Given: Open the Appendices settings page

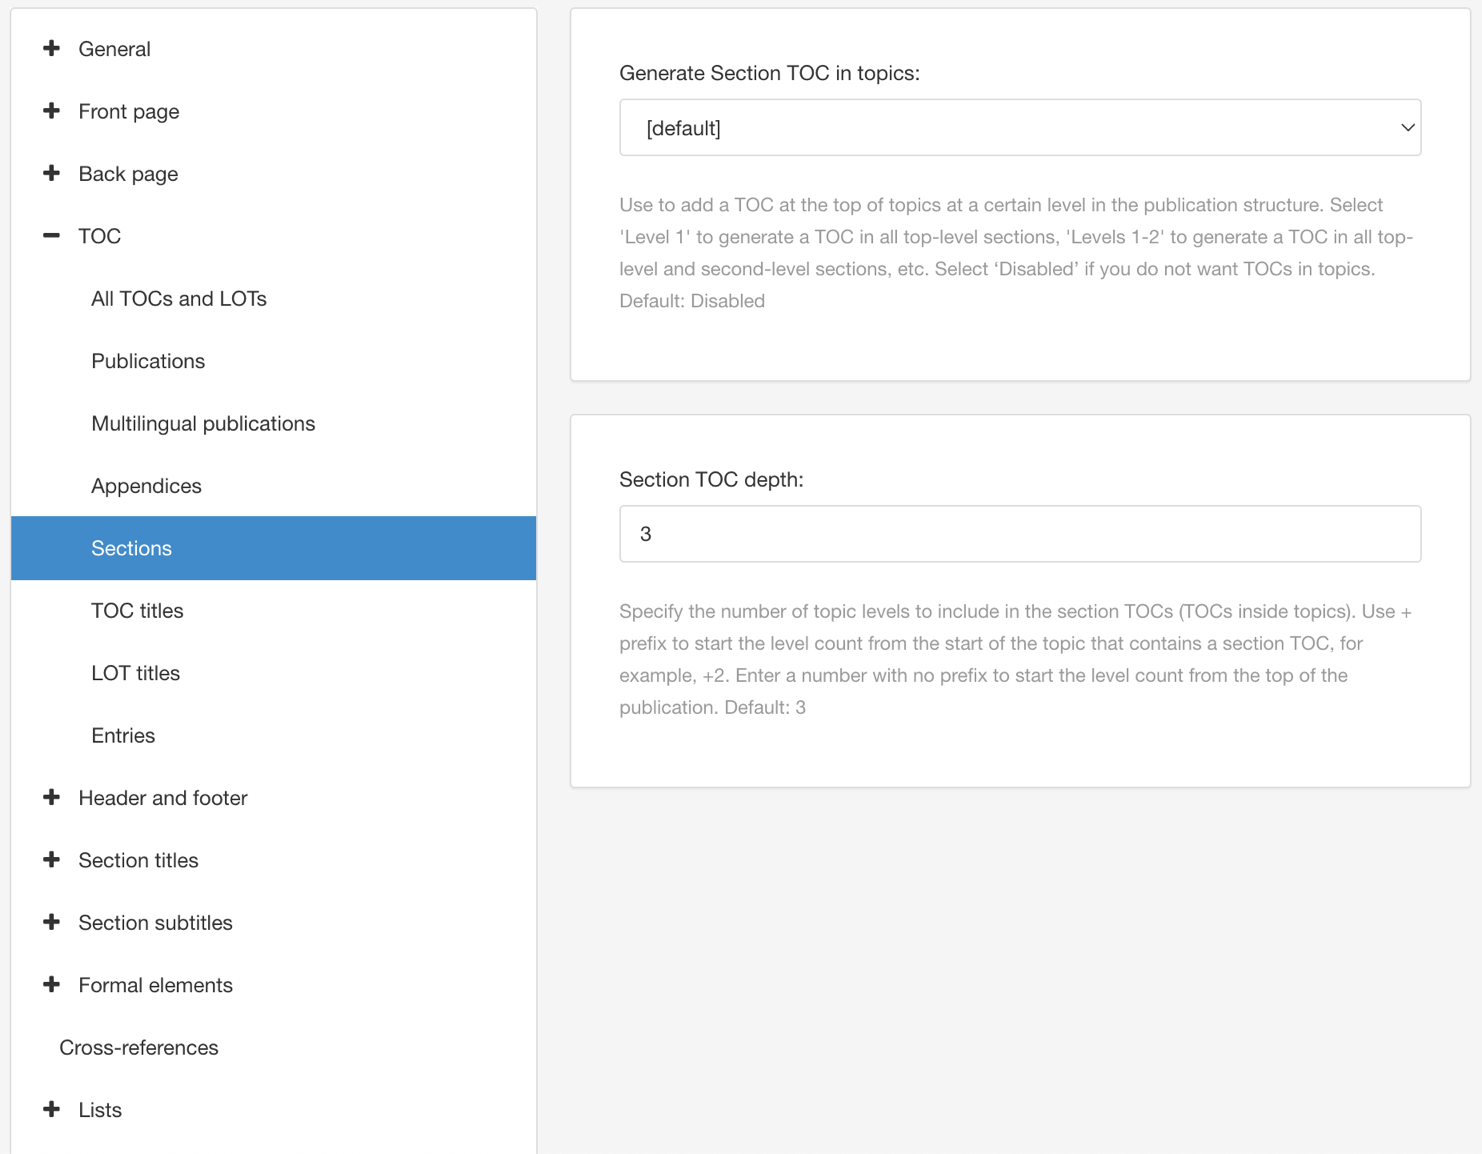Looking at the screenshot, I should coord(146,485).
